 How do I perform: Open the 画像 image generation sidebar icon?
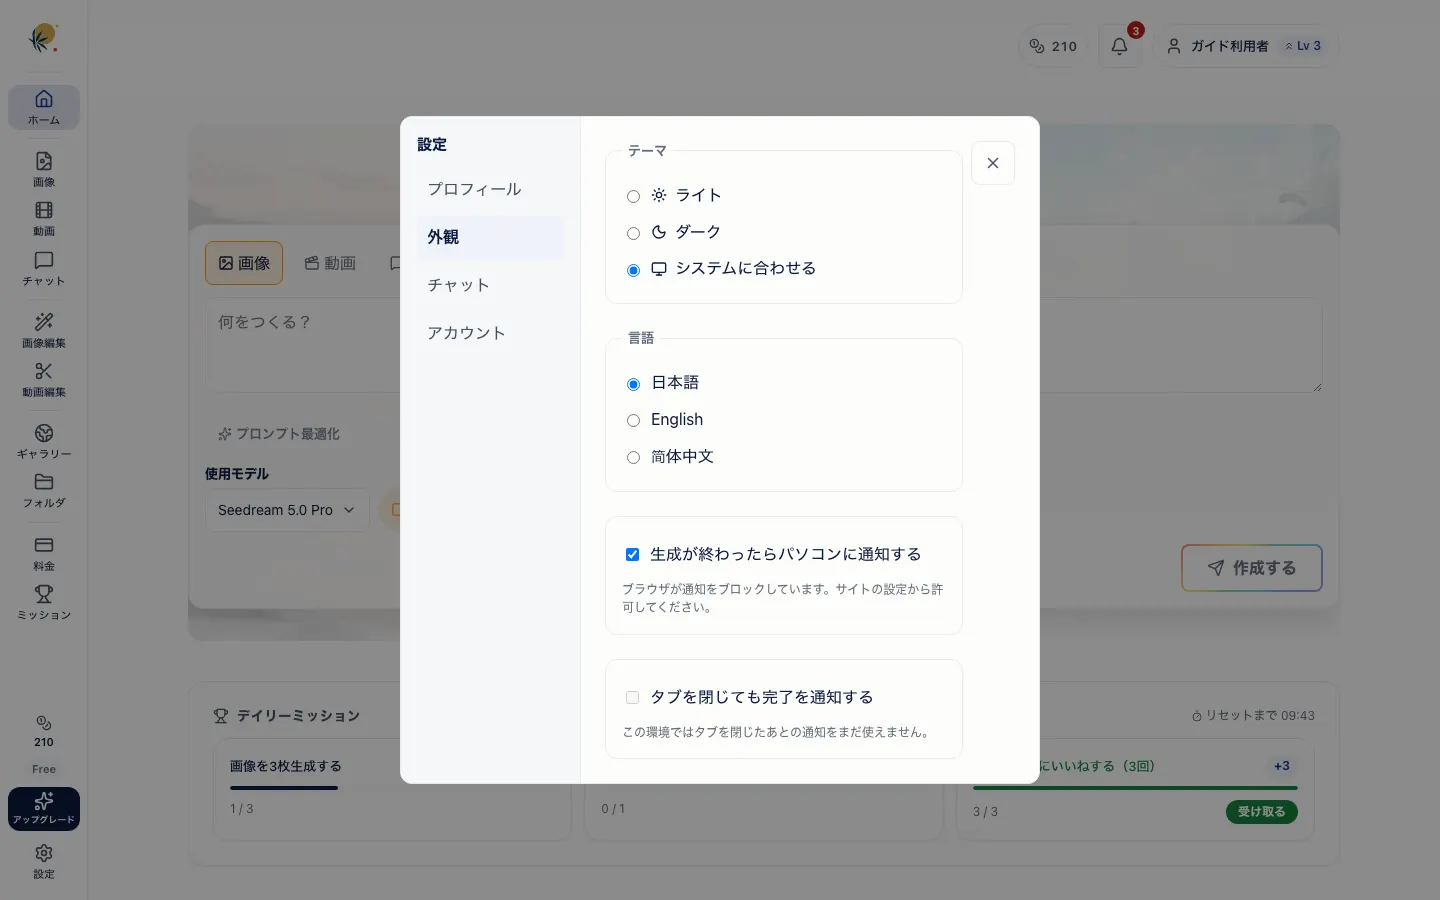coord(44,169)
